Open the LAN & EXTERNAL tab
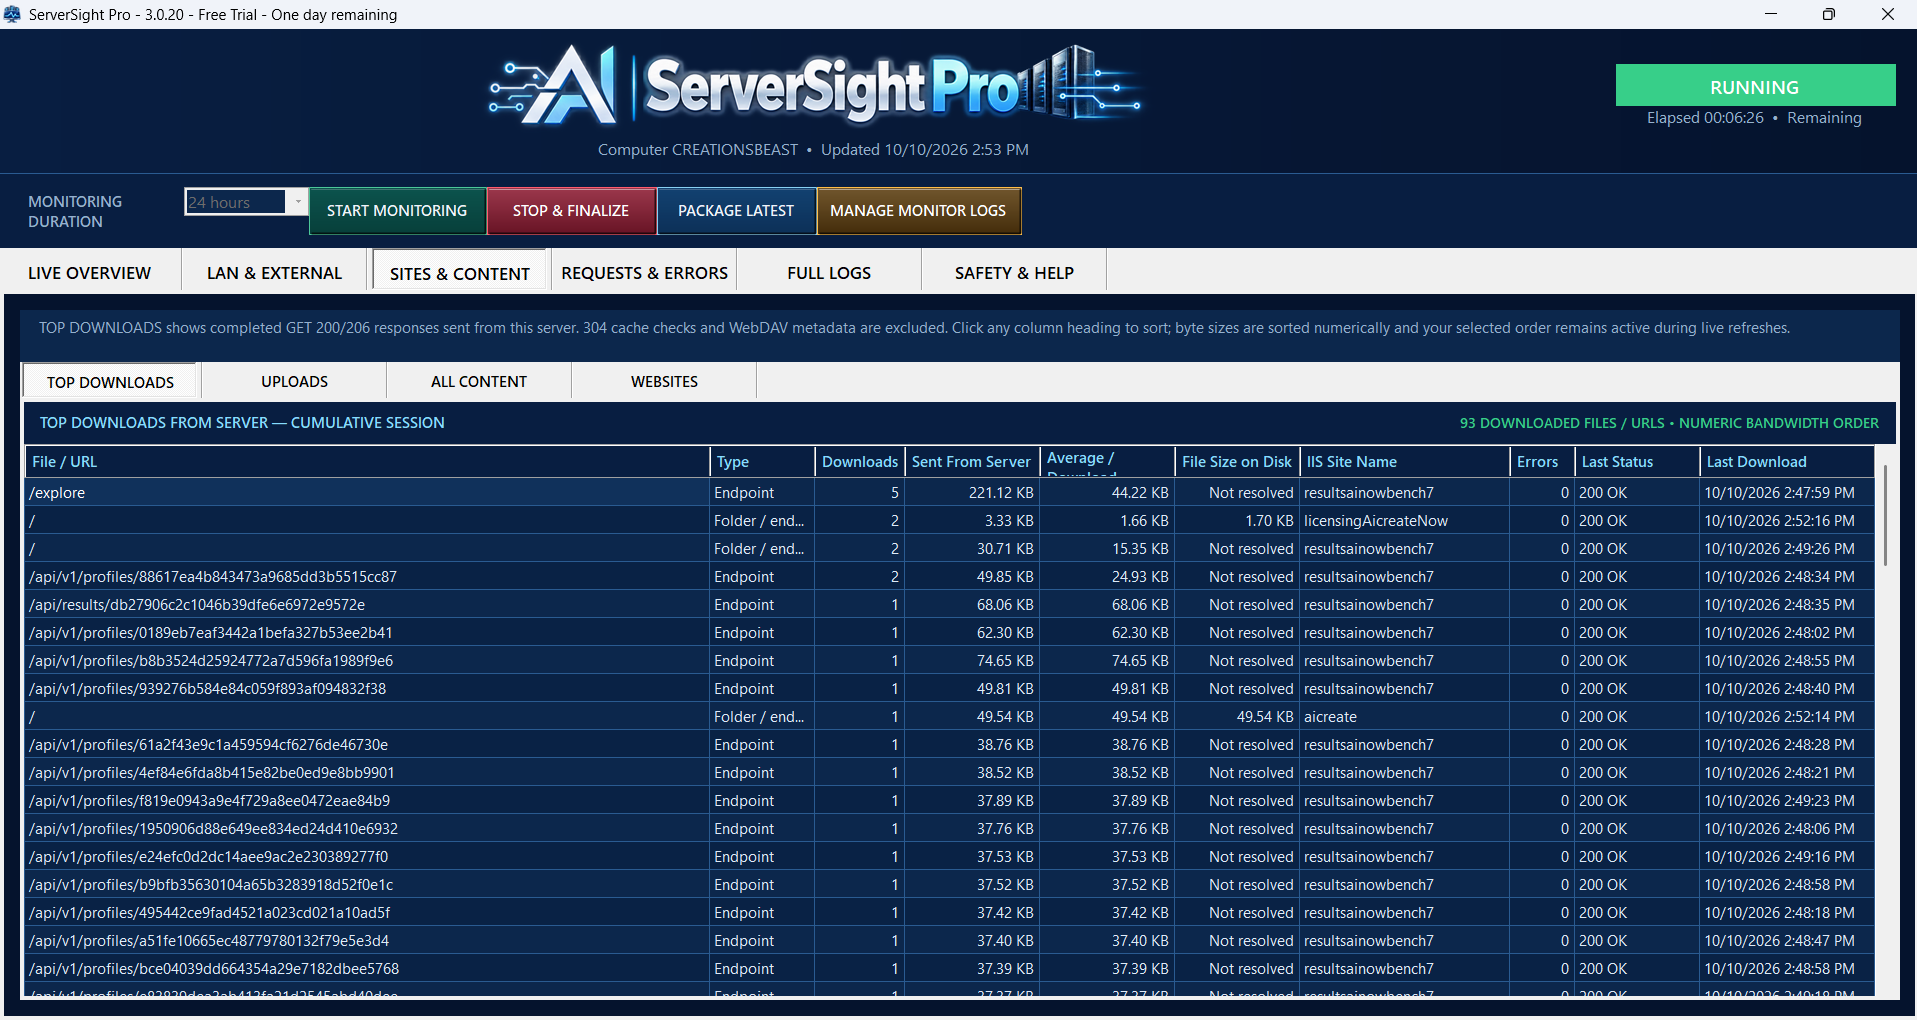Screen dimensions: 1917x1020 point(274,273)
